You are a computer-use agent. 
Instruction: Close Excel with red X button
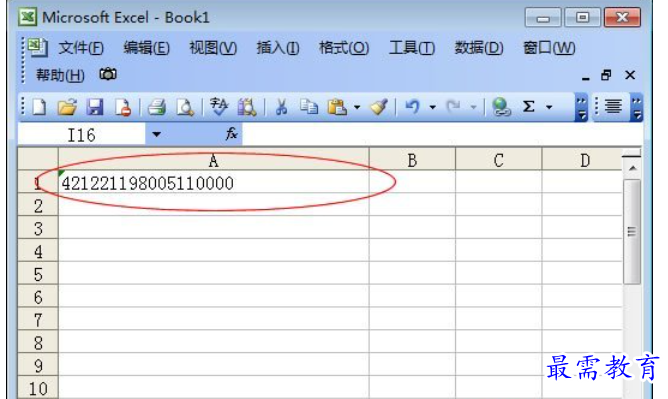622,17
